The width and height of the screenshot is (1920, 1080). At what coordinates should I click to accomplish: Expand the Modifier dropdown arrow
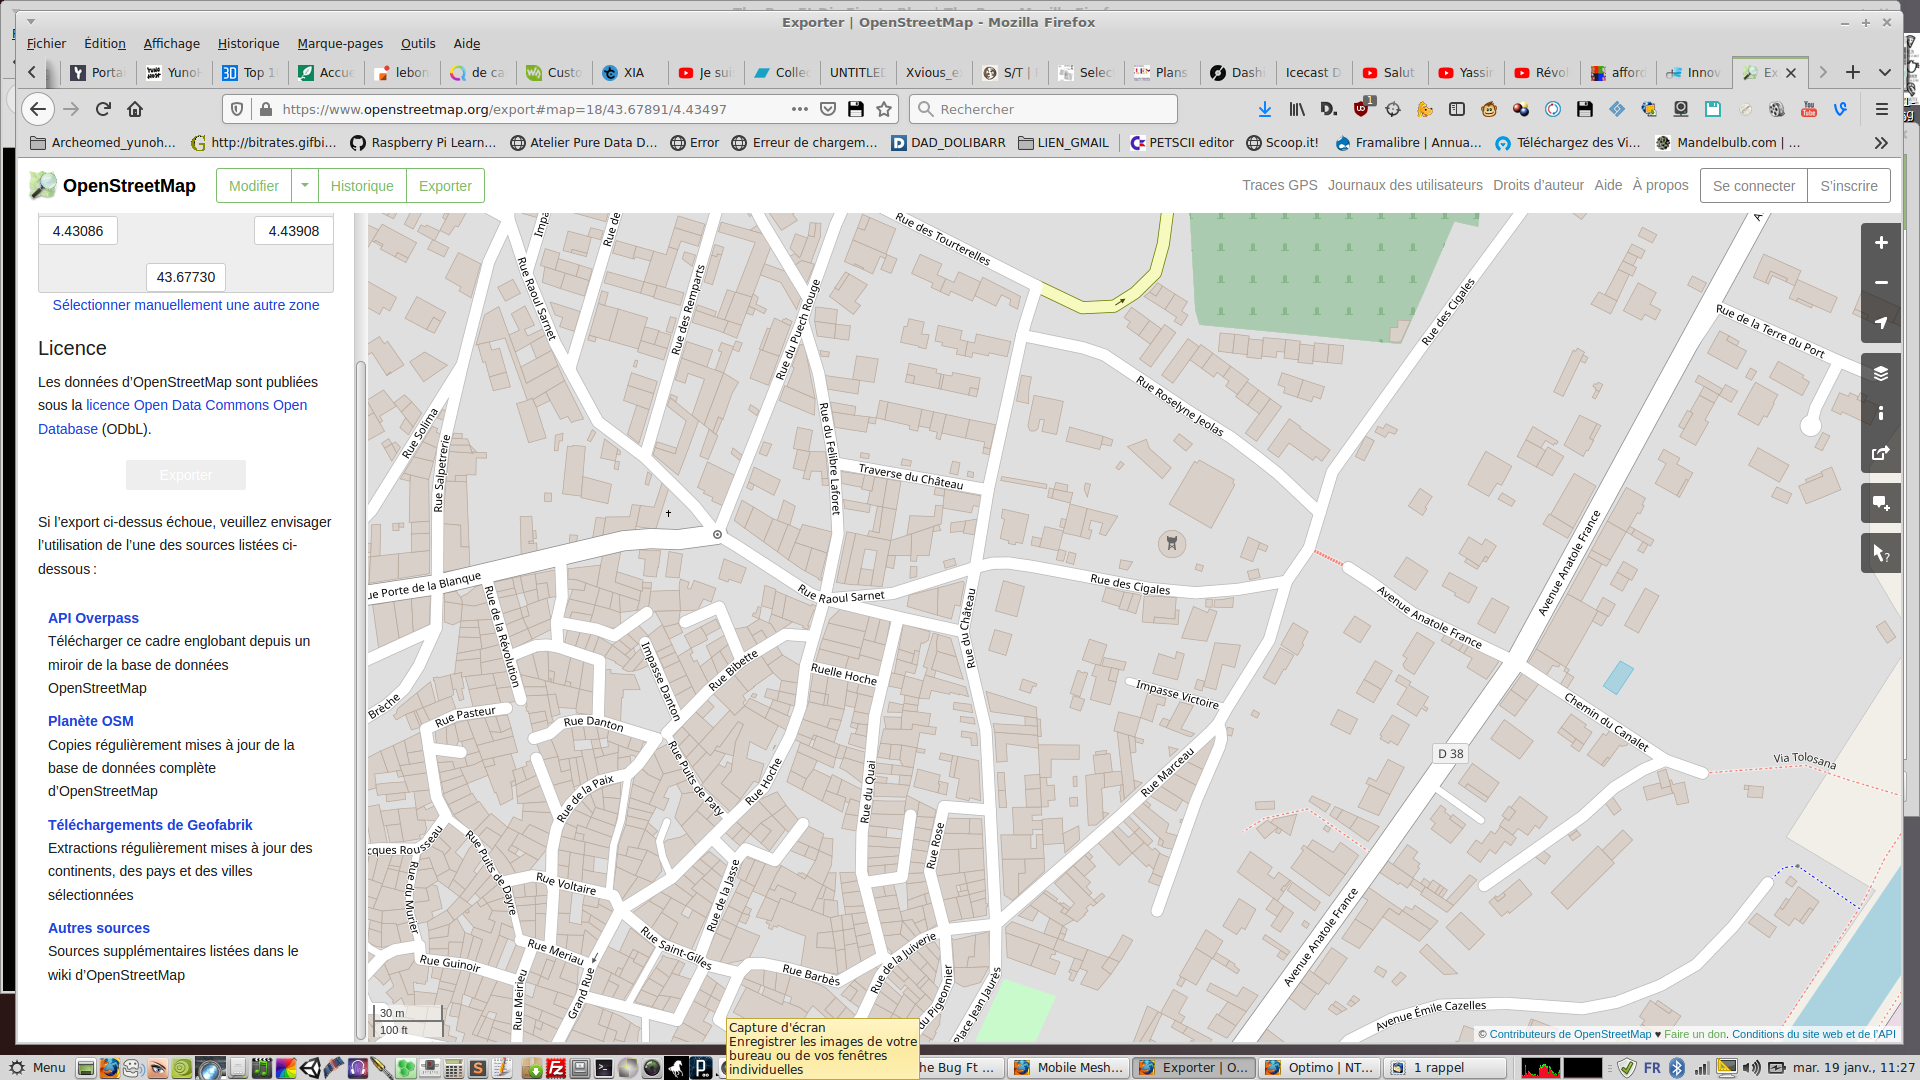[305, 186]
